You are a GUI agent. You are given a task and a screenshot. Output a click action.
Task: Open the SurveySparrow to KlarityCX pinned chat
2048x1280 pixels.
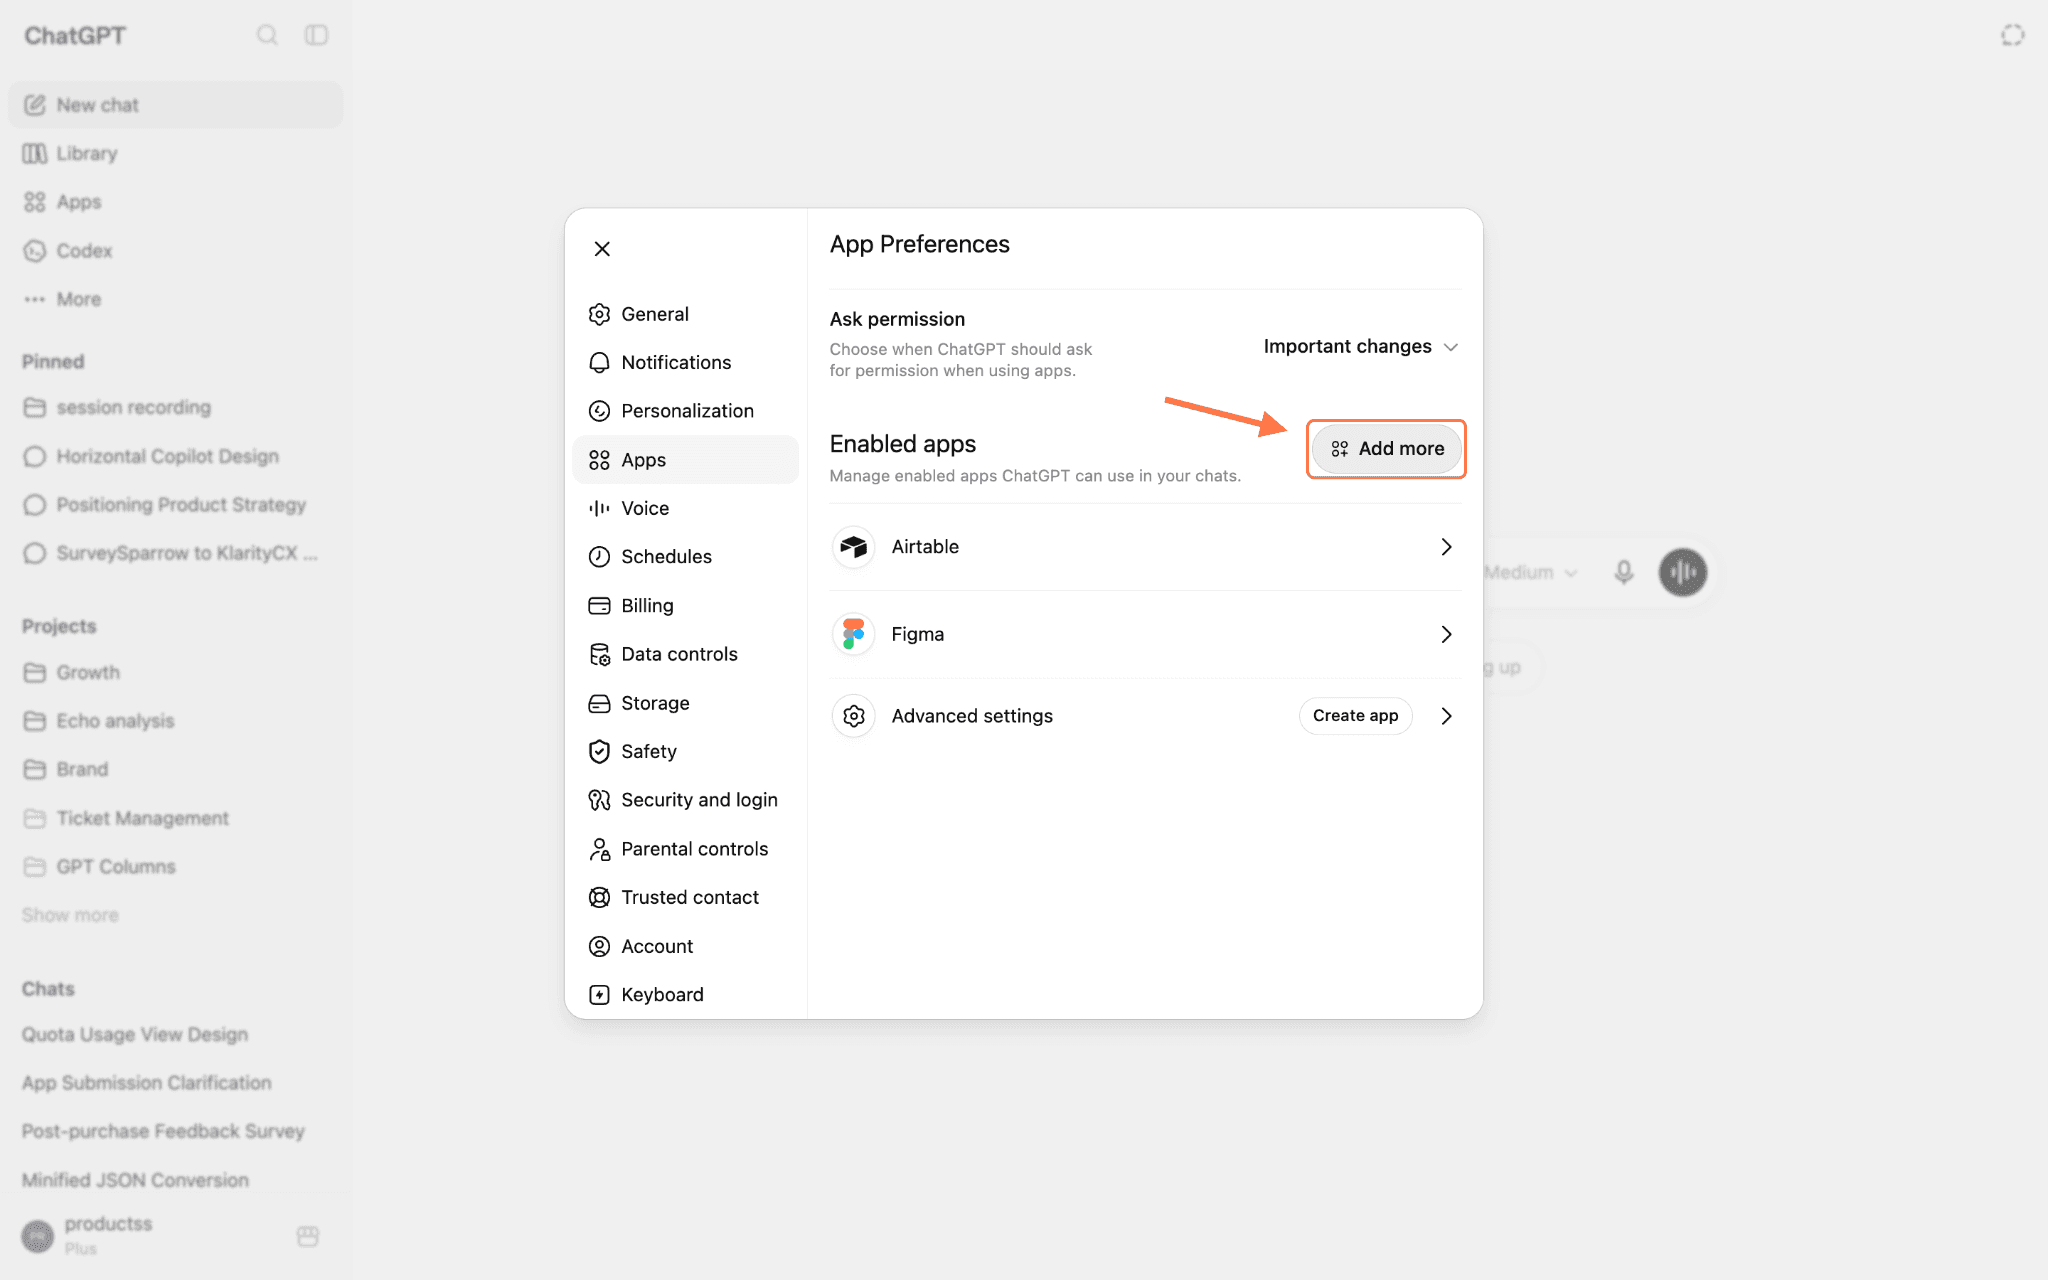coord(175,553)
